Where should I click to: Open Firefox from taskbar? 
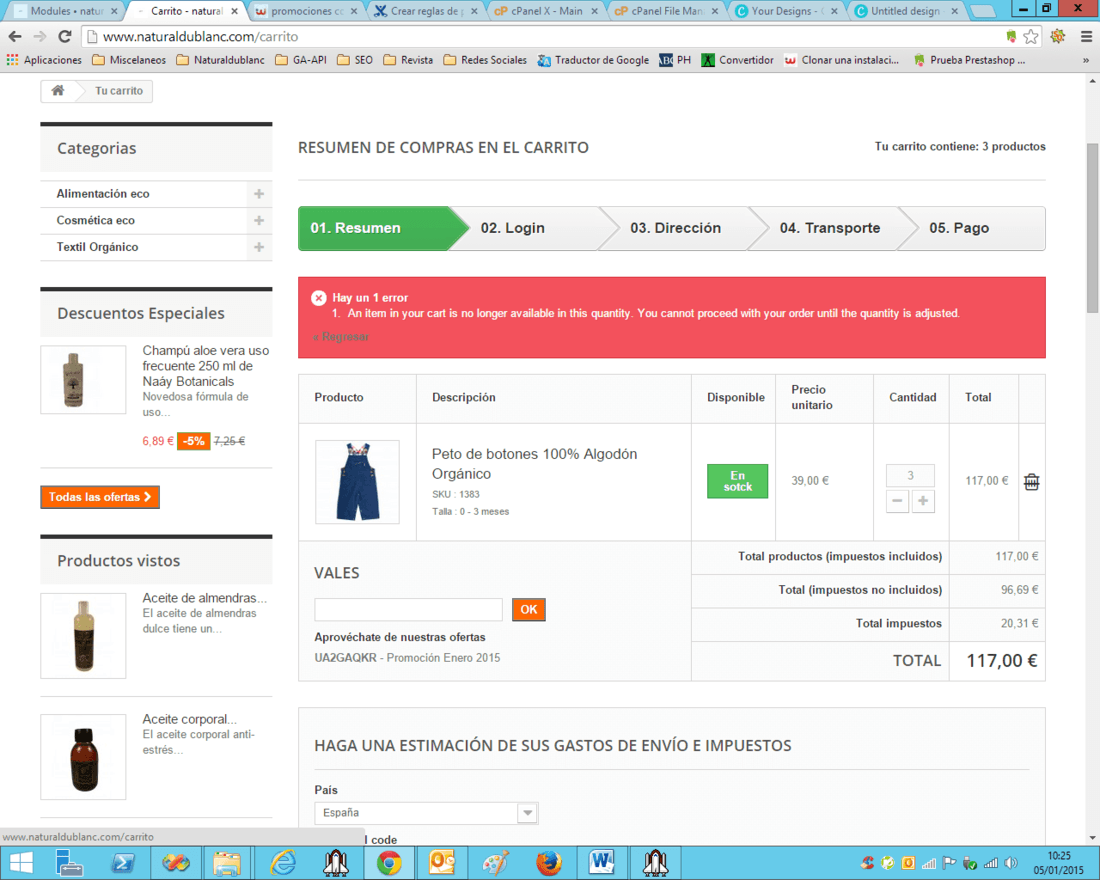click(x=549, y=862)
